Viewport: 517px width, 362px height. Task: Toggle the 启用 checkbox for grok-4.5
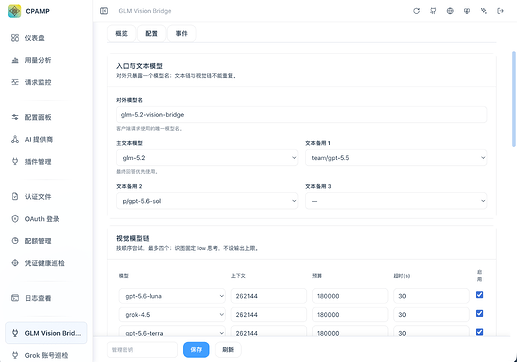479,313
